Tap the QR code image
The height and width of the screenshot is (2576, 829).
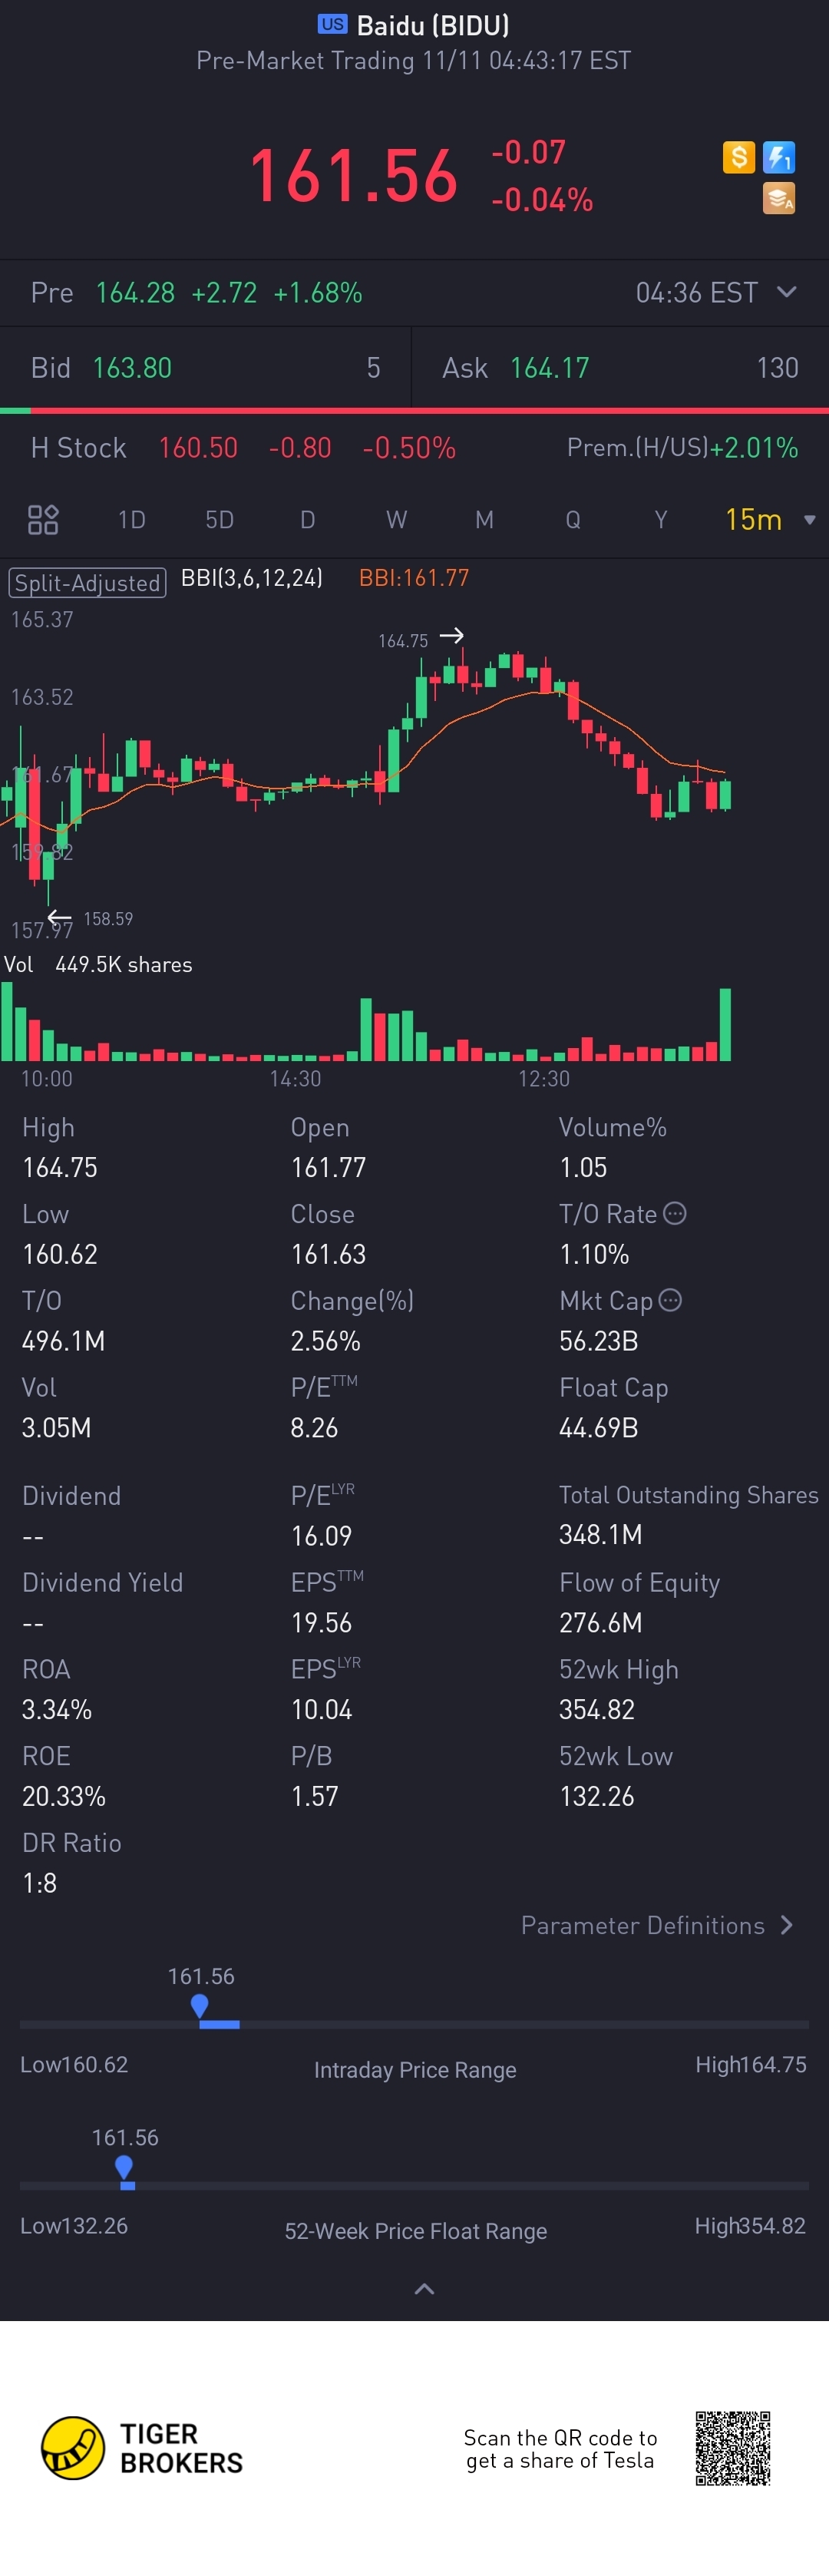733,2448
